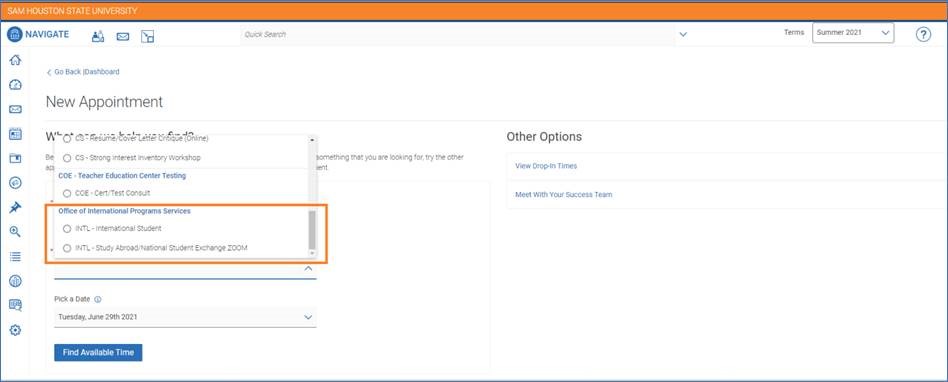Go to the Home icon in sidebar
Viewport: 948px width, 382px height.
(15, 60)
